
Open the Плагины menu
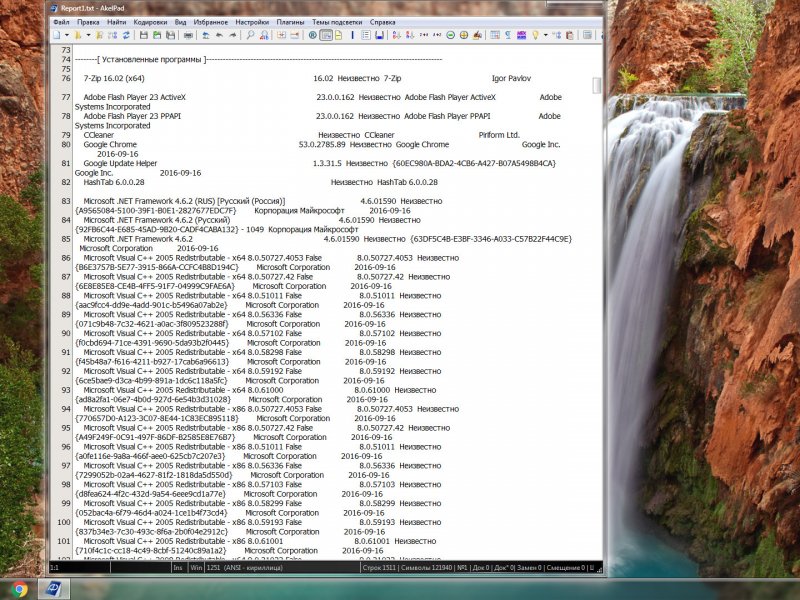(x=290, y=22)
